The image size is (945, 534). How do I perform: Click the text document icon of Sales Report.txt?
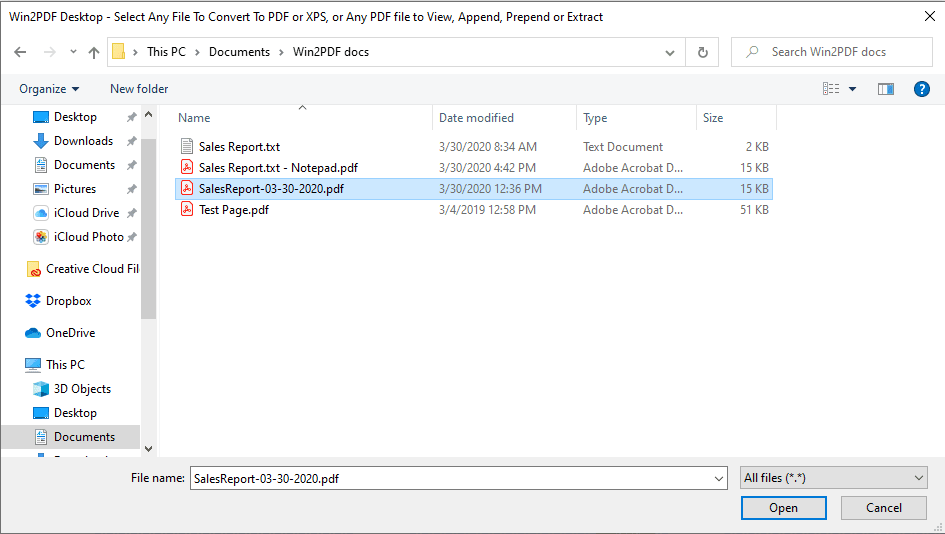tap(187, 146)
